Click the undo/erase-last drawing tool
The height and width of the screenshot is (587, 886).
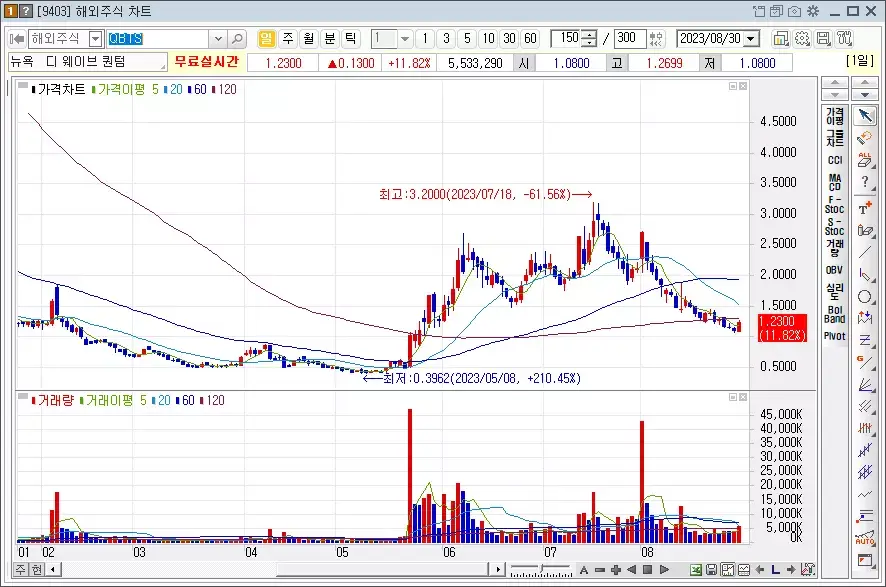tap(865, 138)
